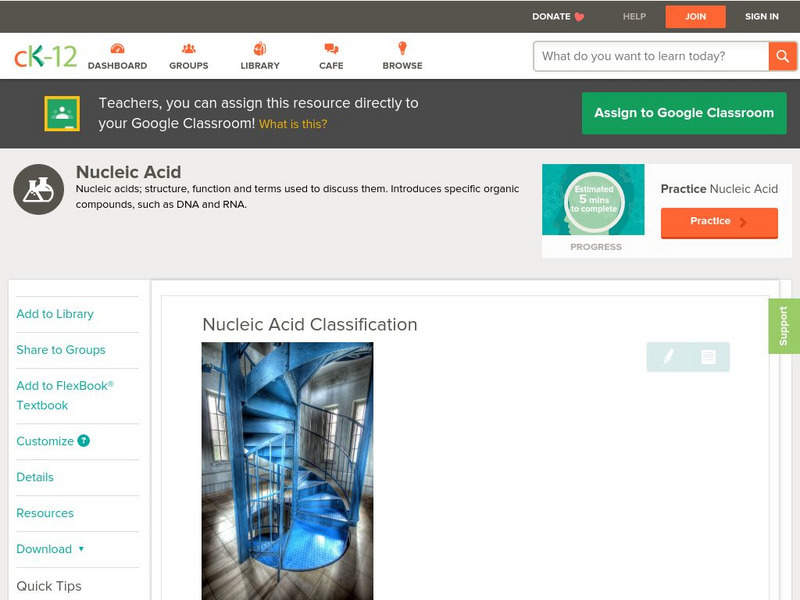Click Assign to Google Classroom button
800x600 pixels.
pos(684,113)
